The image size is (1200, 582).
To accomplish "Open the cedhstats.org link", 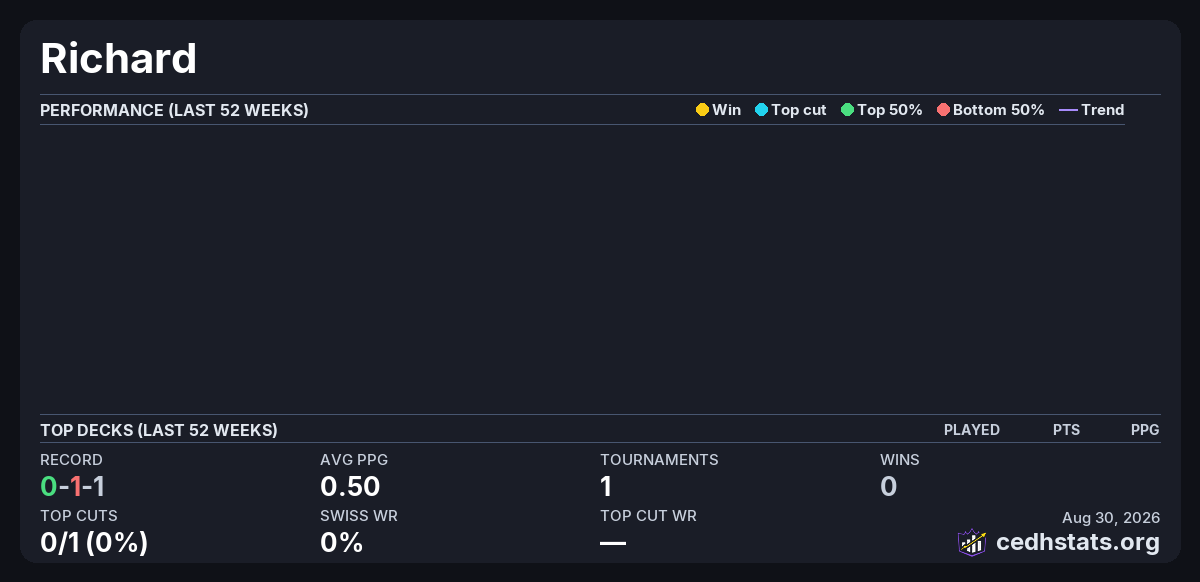I will pos(1078,542).
